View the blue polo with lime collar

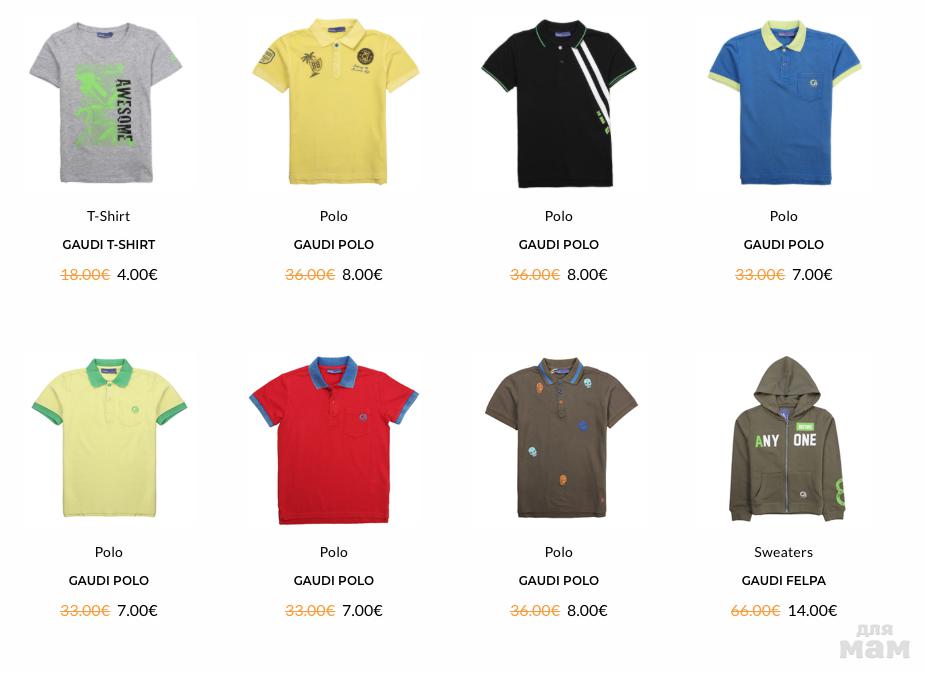tap(784, 103)
